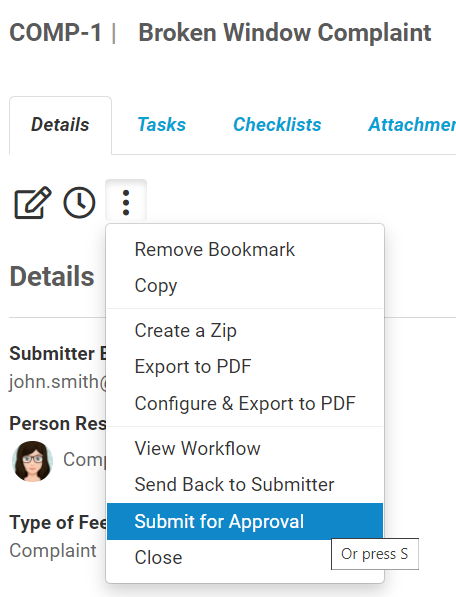The height and width of the screenshot is (597, 456).
Task: Click the three-dot more actions icon
Action: point(126,202)
